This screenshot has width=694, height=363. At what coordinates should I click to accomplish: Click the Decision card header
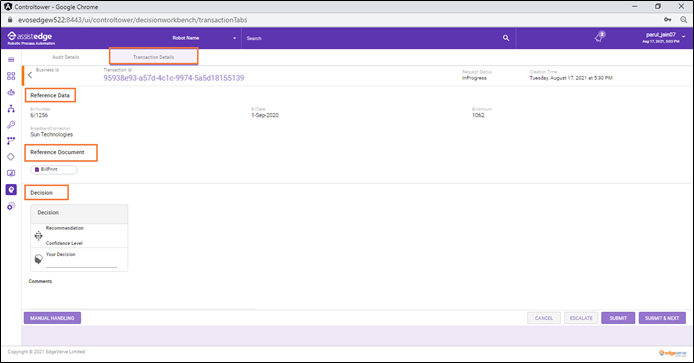[x=79, y=213]
